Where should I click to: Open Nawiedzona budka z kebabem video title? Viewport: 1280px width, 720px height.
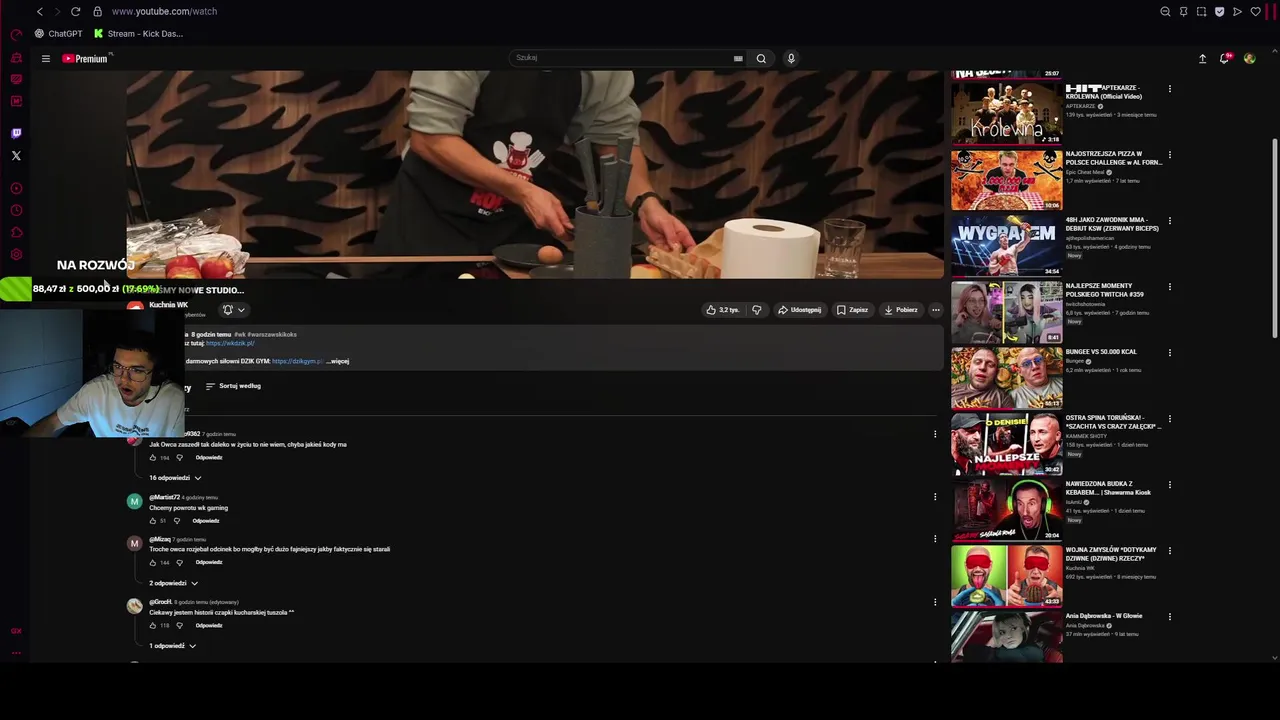click(1108, 488)
